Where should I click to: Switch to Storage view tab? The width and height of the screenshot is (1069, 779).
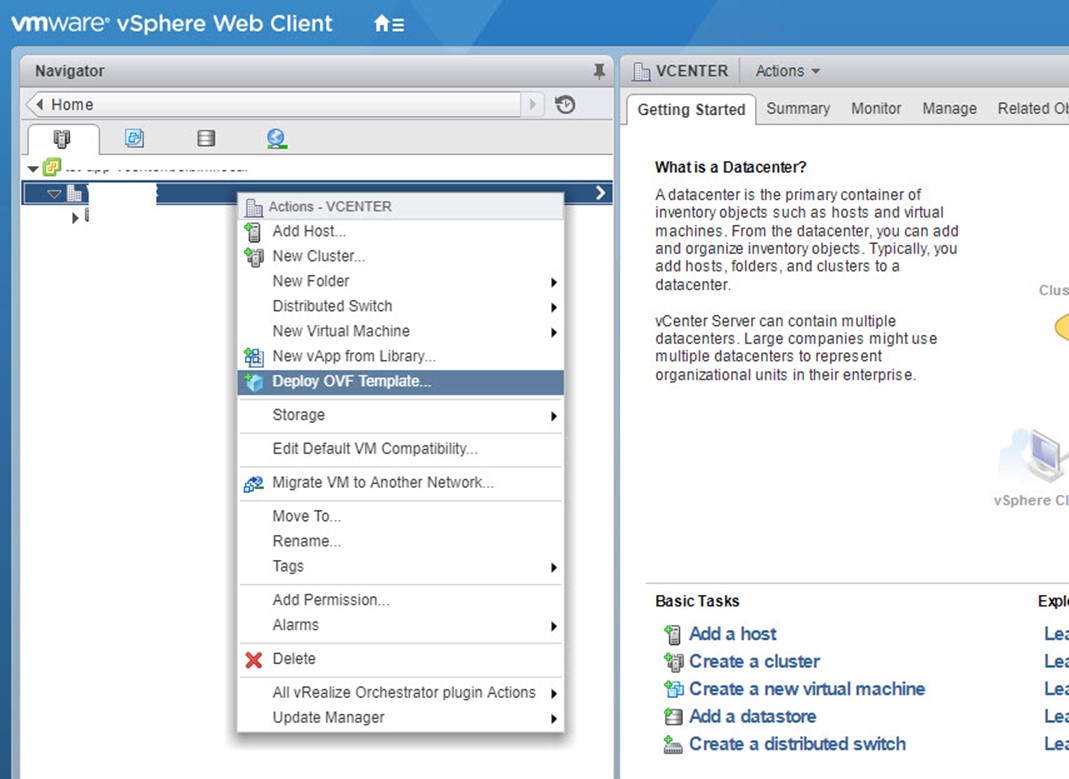coord(206,138)
